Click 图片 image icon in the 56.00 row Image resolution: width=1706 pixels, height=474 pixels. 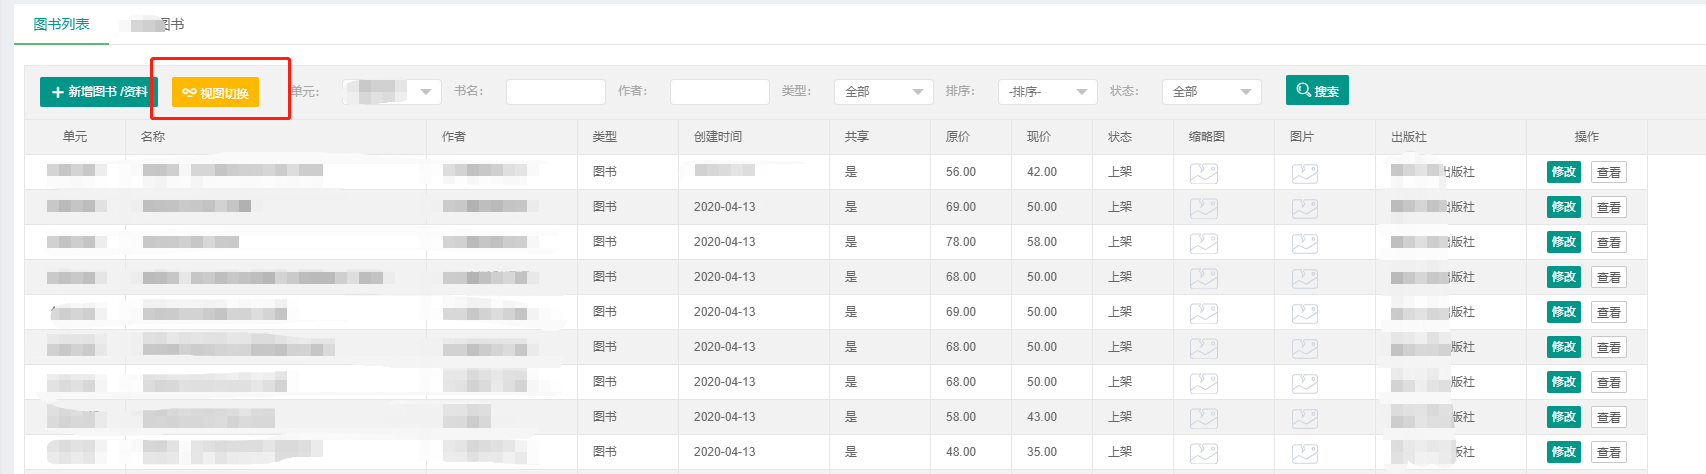tap(1304, 173)
